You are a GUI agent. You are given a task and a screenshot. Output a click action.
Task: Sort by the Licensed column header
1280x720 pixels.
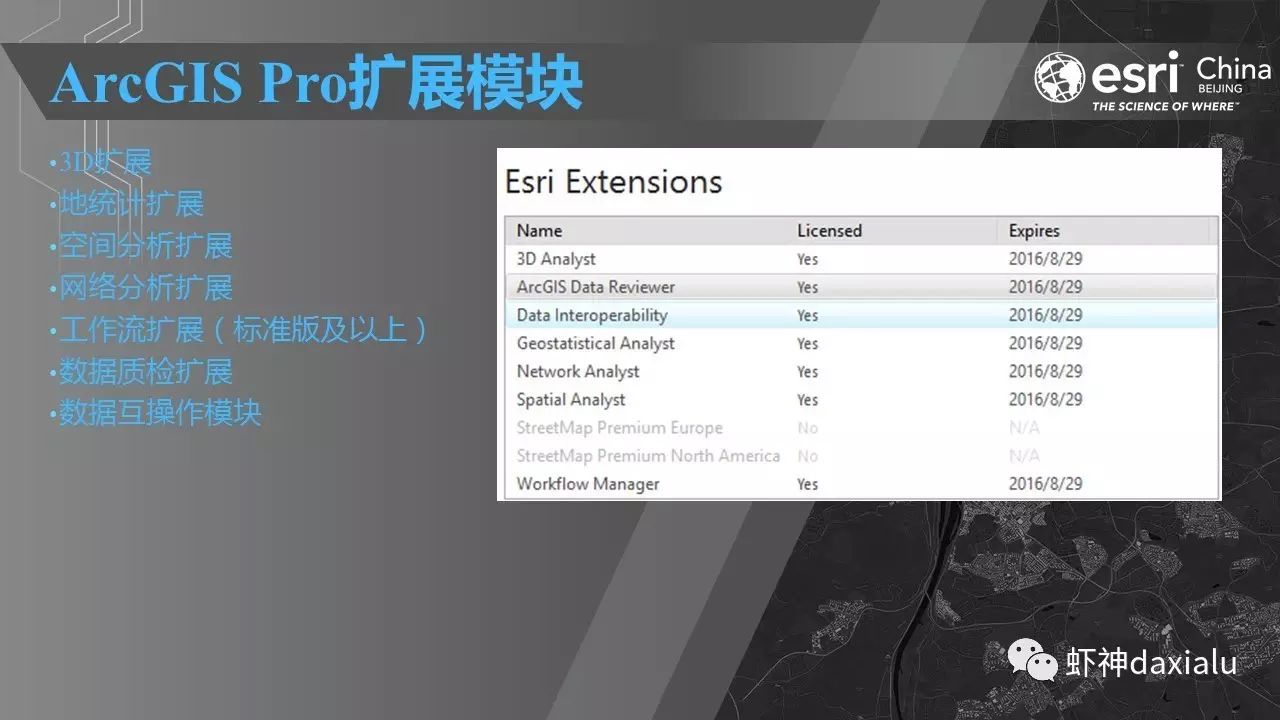829,230
